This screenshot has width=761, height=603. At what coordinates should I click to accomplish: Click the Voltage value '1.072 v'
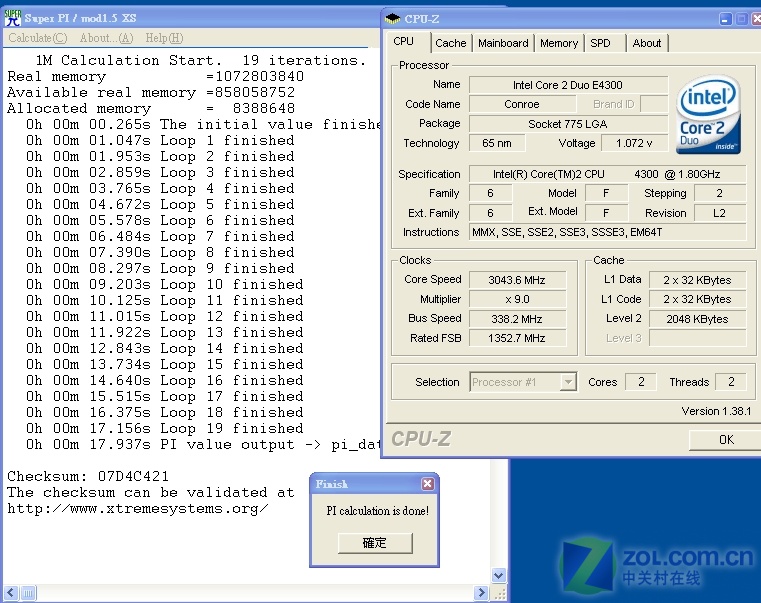(x=634, y=143)
